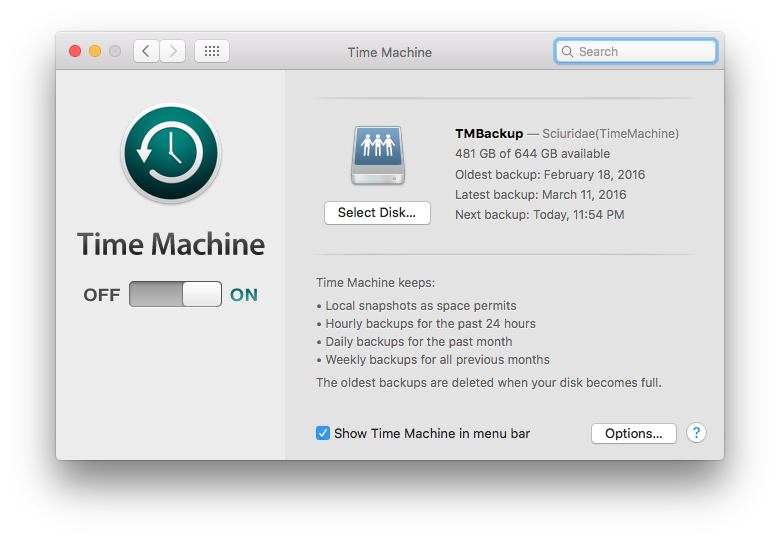
Task: Open the Options… dialog
Action: coord(634,434)
